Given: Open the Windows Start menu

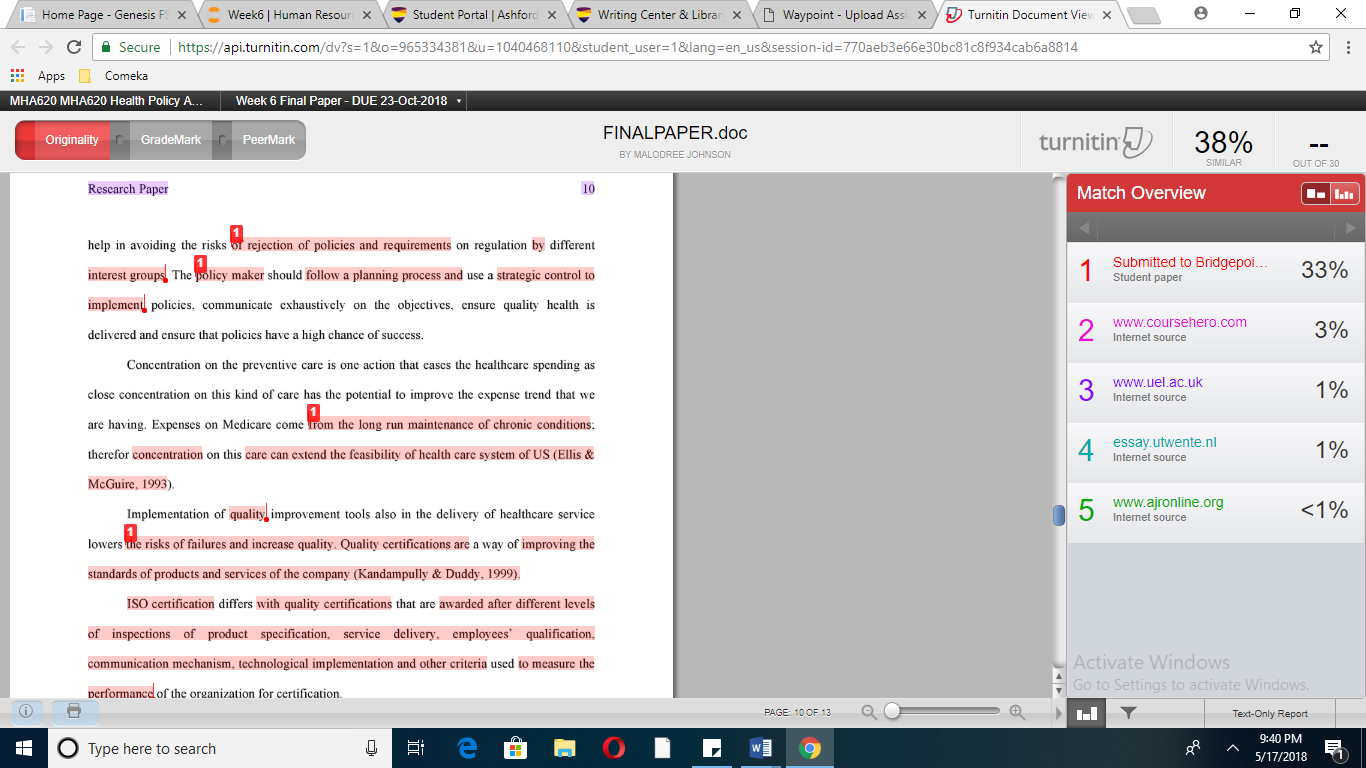Looking at the screenshot, I should 24,748.
